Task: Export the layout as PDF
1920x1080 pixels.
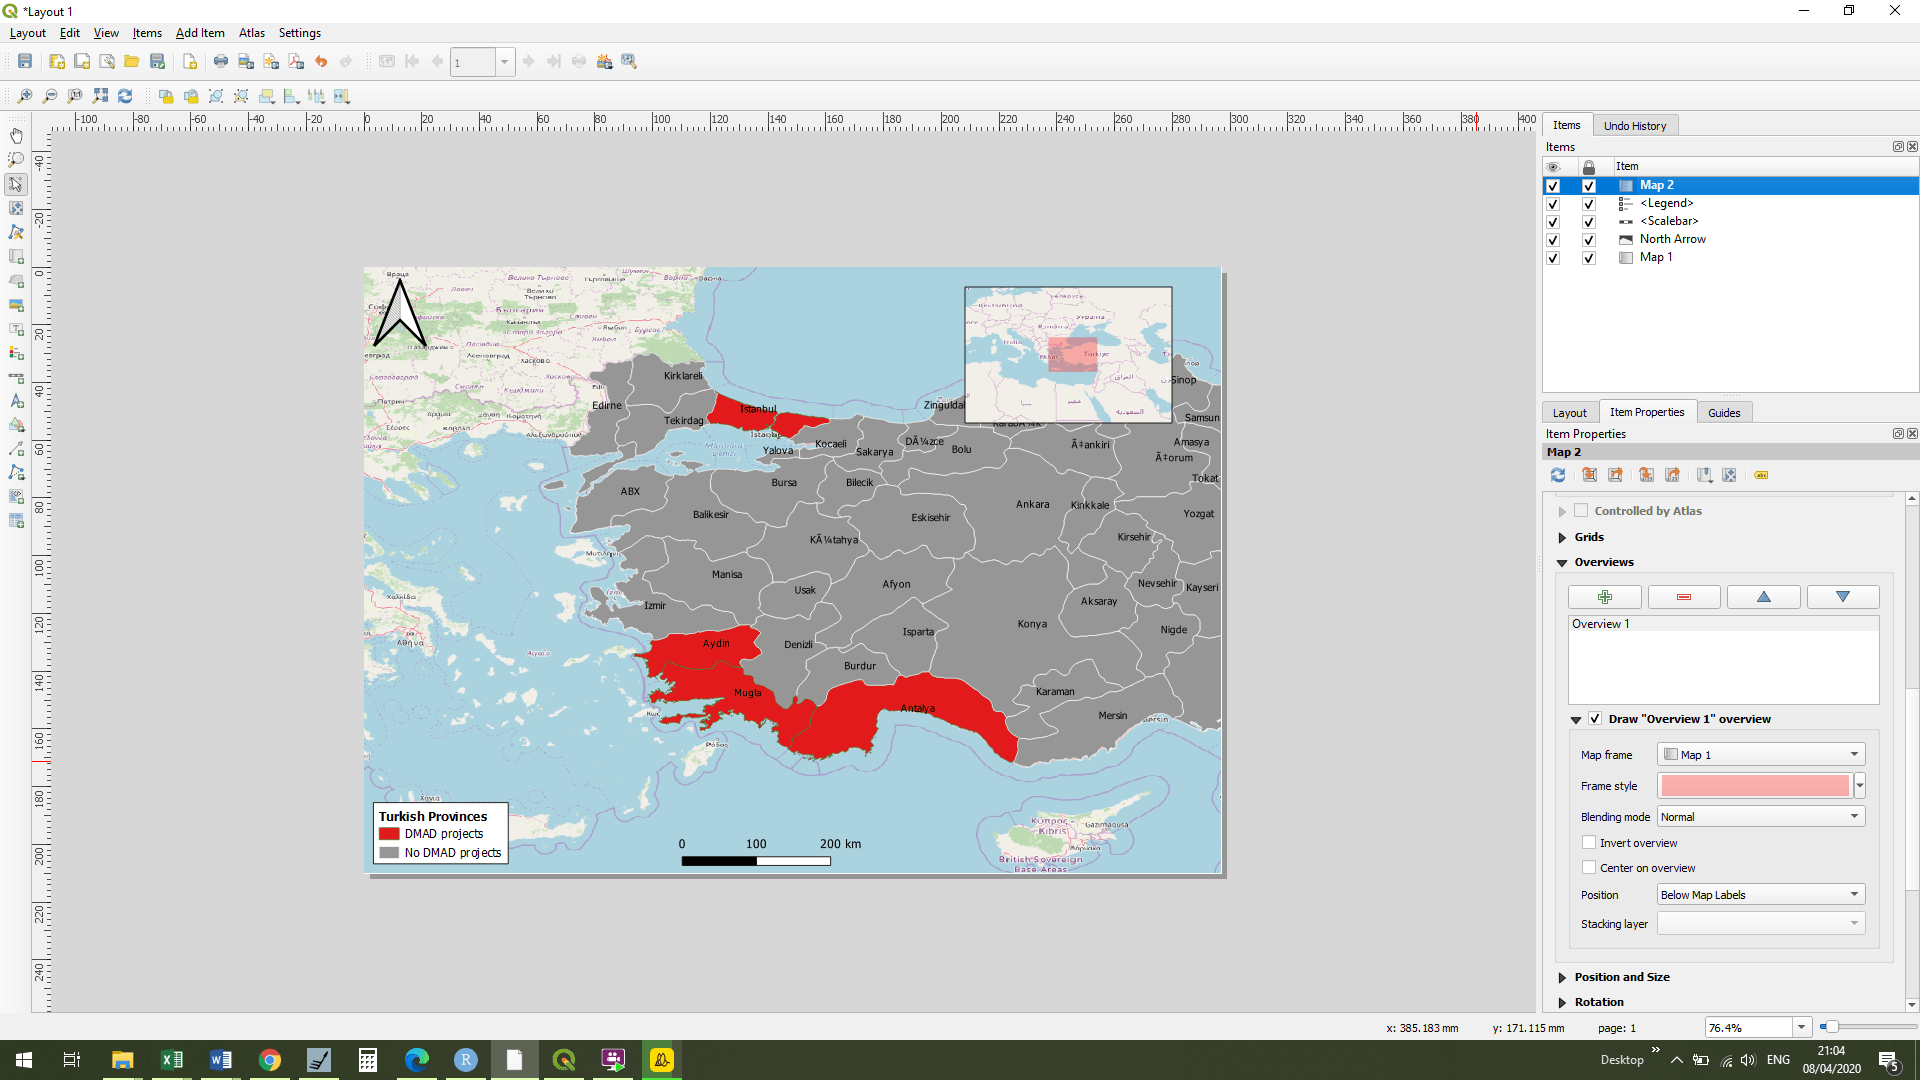Action: point(295,61)
